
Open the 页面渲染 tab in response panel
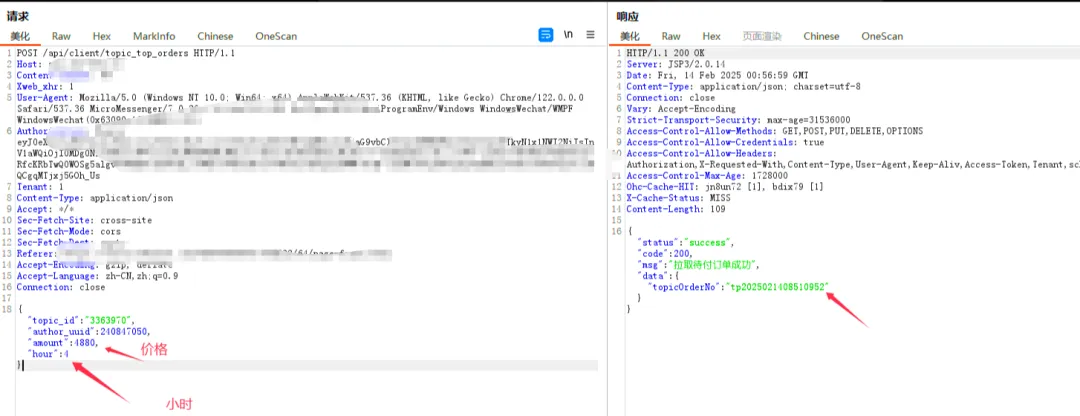pyautogui.click(x=762, y=37)
